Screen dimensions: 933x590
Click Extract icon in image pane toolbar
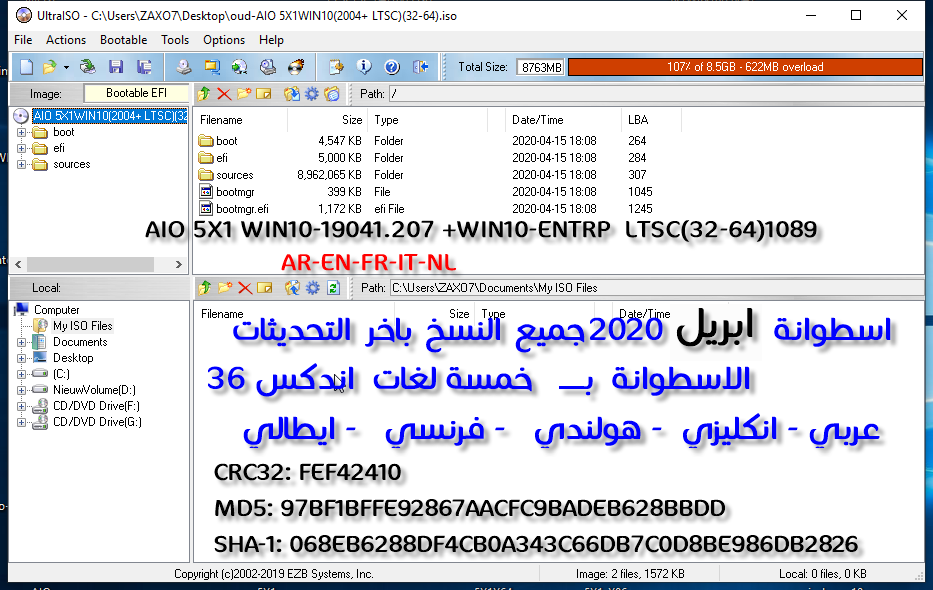tap(292, 93)
